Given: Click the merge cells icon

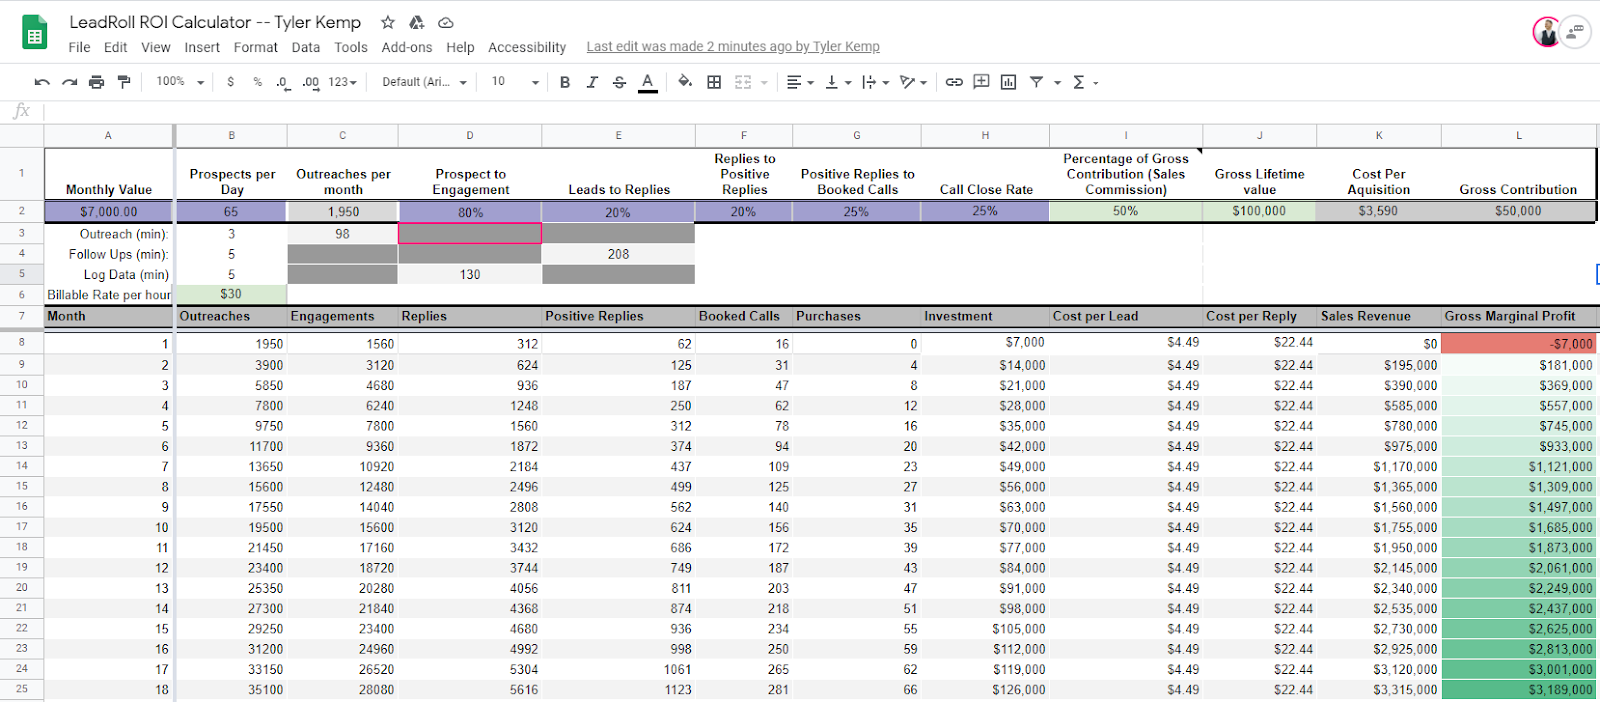Looking at the screenshot, I should tap(743, 82).
